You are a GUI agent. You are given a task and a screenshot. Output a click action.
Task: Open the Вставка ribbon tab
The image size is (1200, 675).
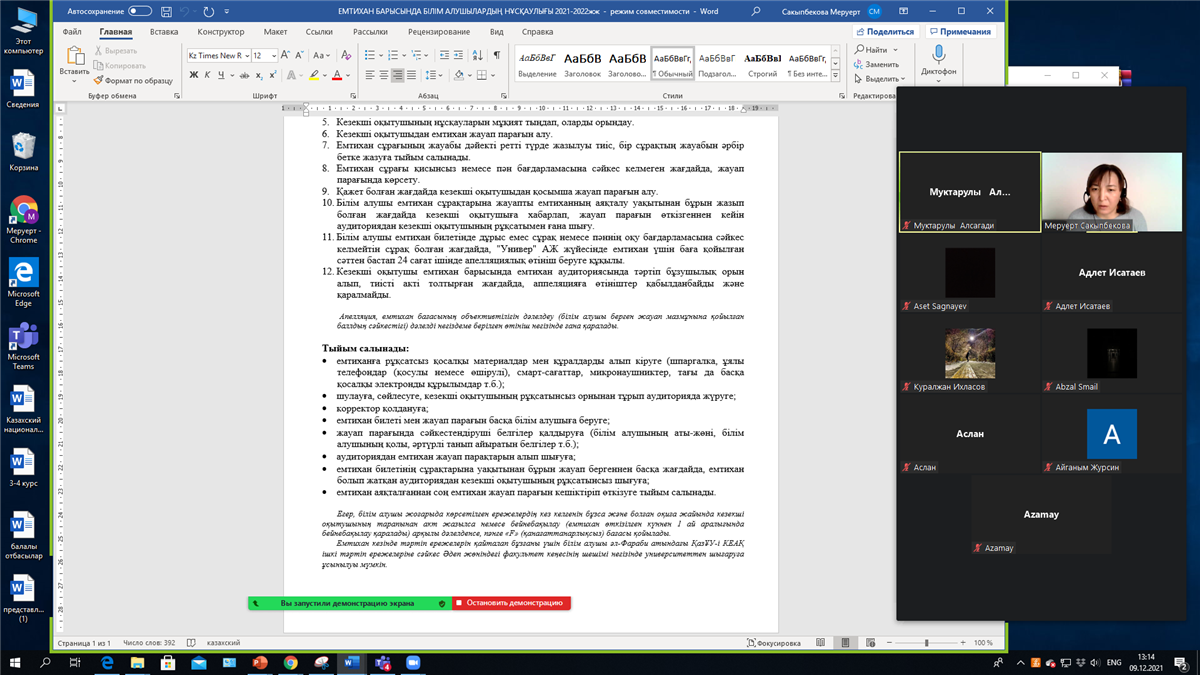coord(164,32)
